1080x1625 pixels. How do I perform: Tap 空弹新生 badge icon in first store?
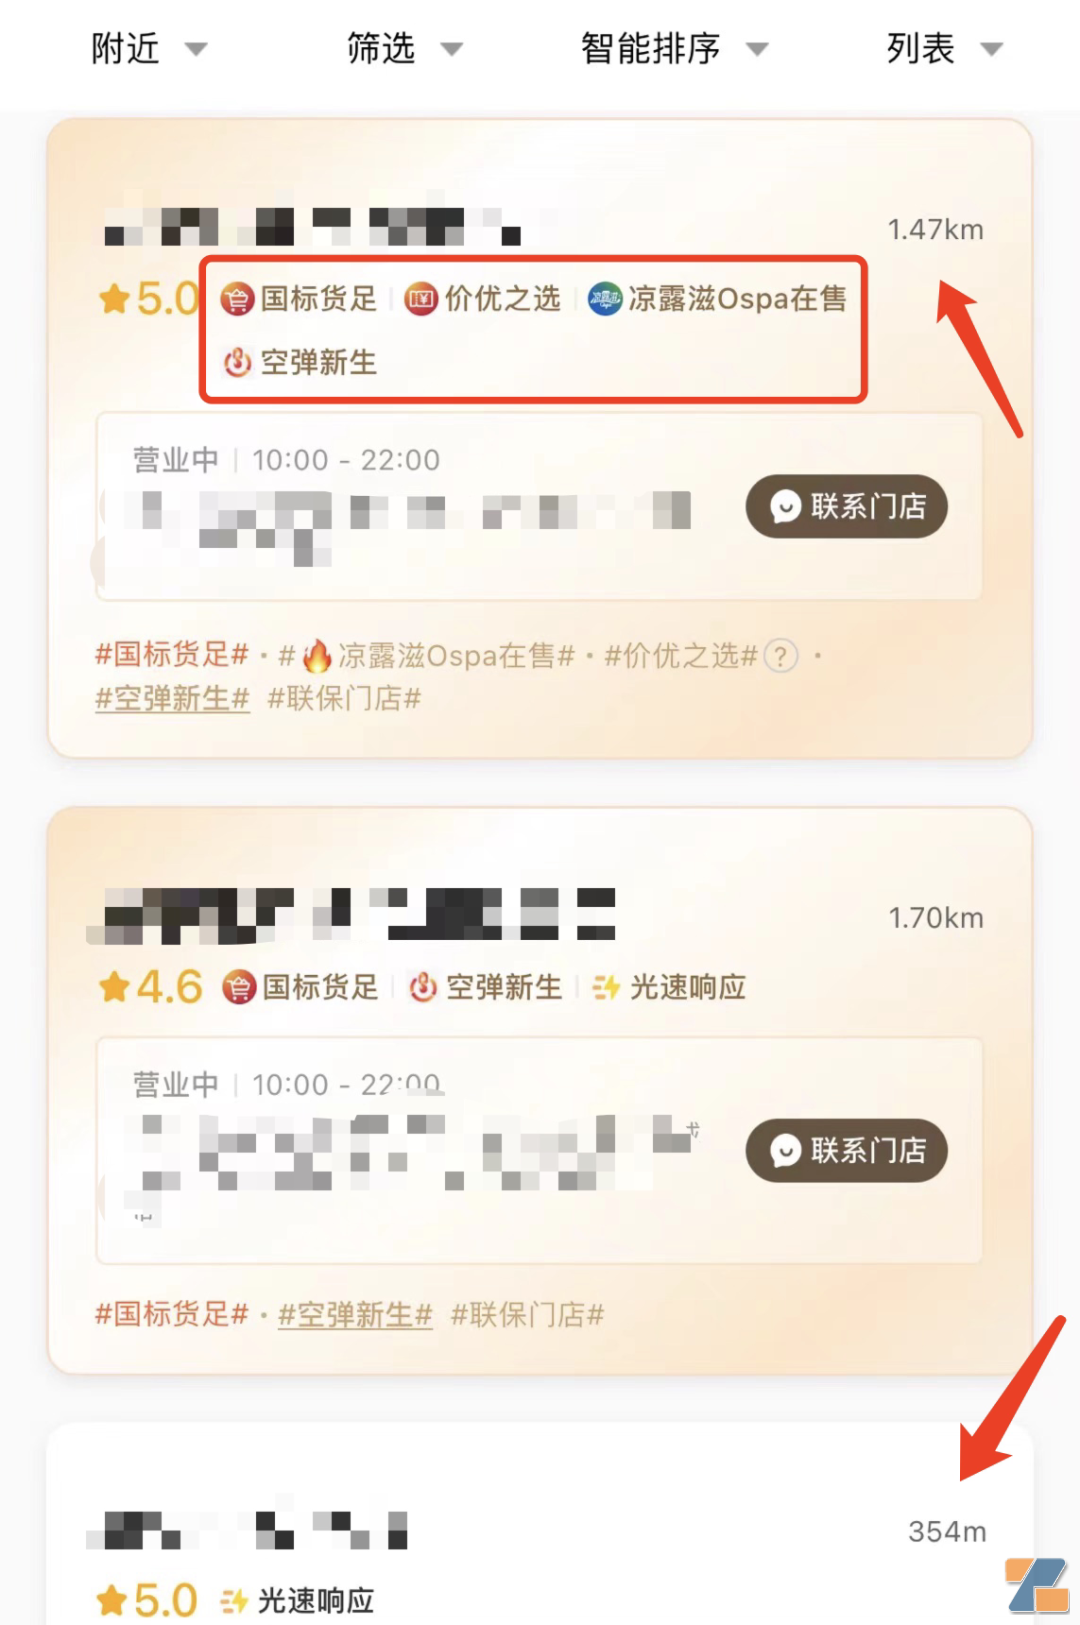(238, 362)
